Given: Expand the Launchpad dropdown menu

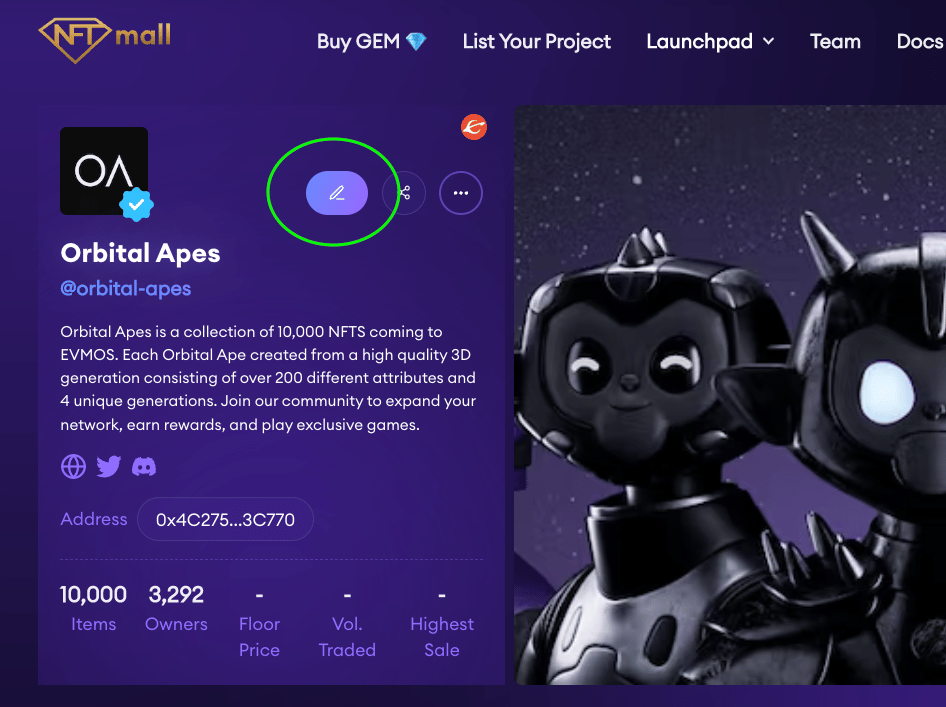Looking at the screenshot, I should 710,41.
